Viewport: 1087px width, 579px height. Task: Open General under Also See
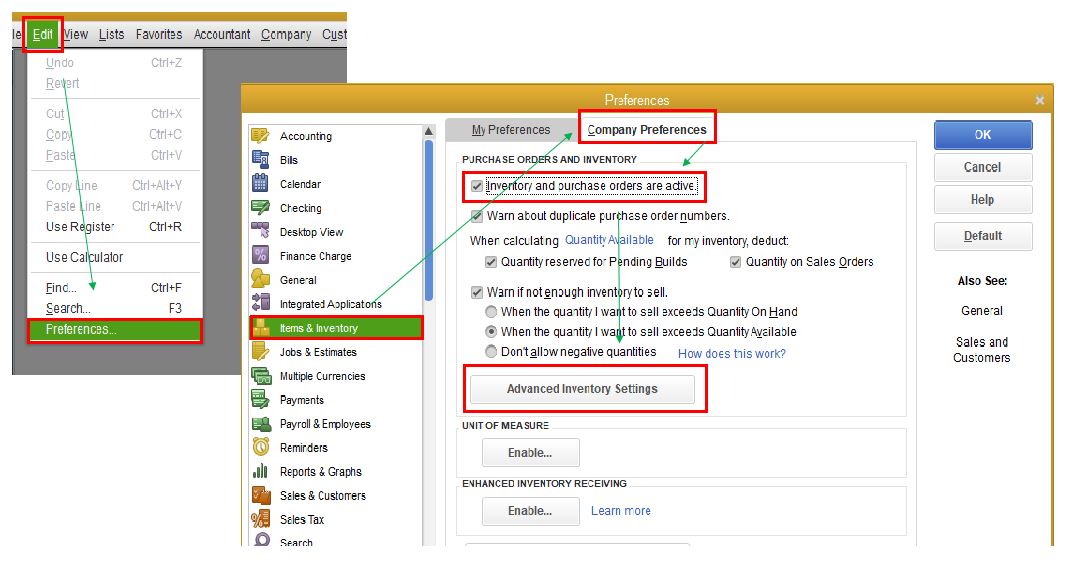click(x=982, y=311)
